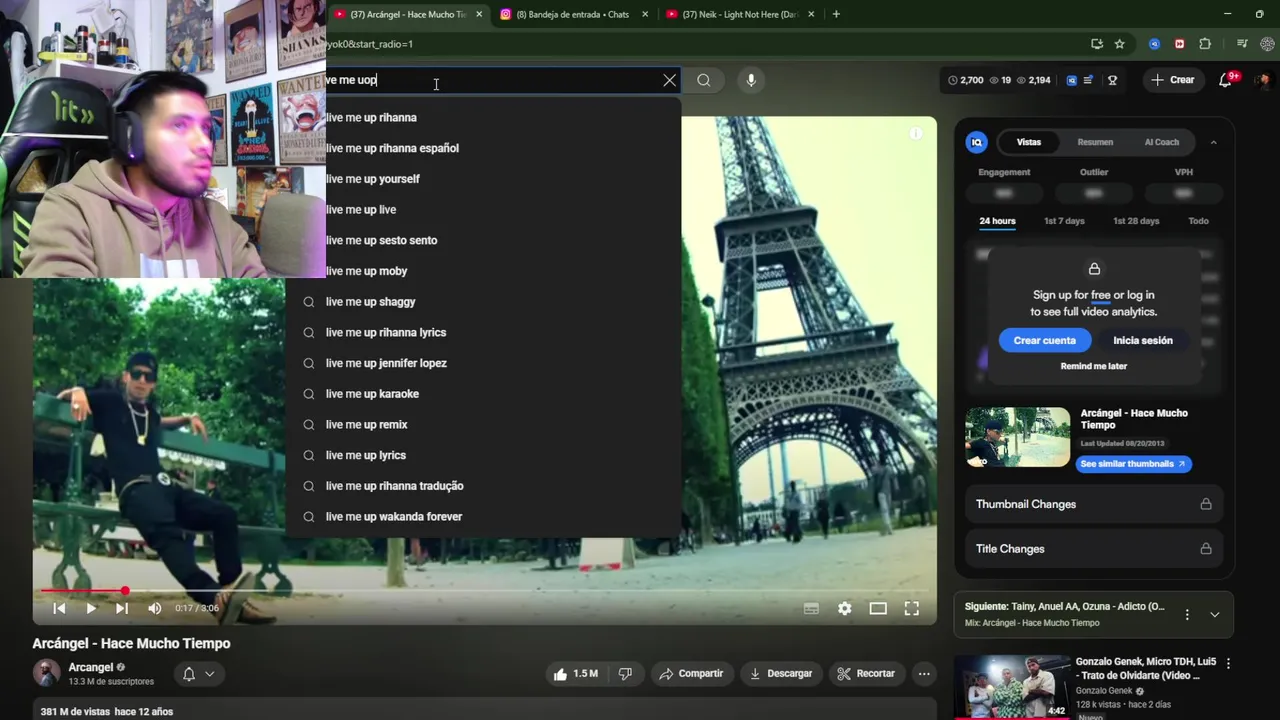The height and width of the screenshot is (720, 1280).
Task: Open the Arcangel channel name link
Action: pyautogui.click(x=90, y=667)
